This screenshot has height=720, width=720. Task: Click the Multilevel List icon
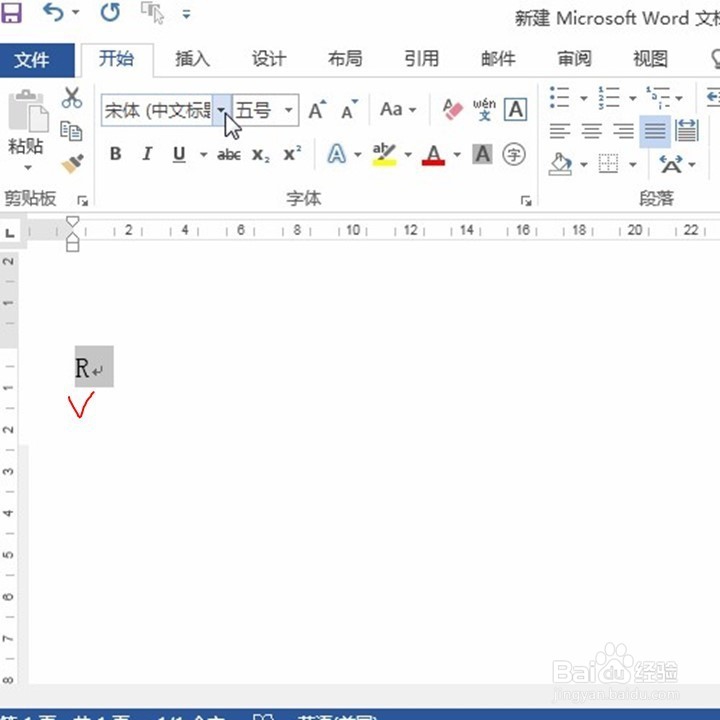[658, 97]
